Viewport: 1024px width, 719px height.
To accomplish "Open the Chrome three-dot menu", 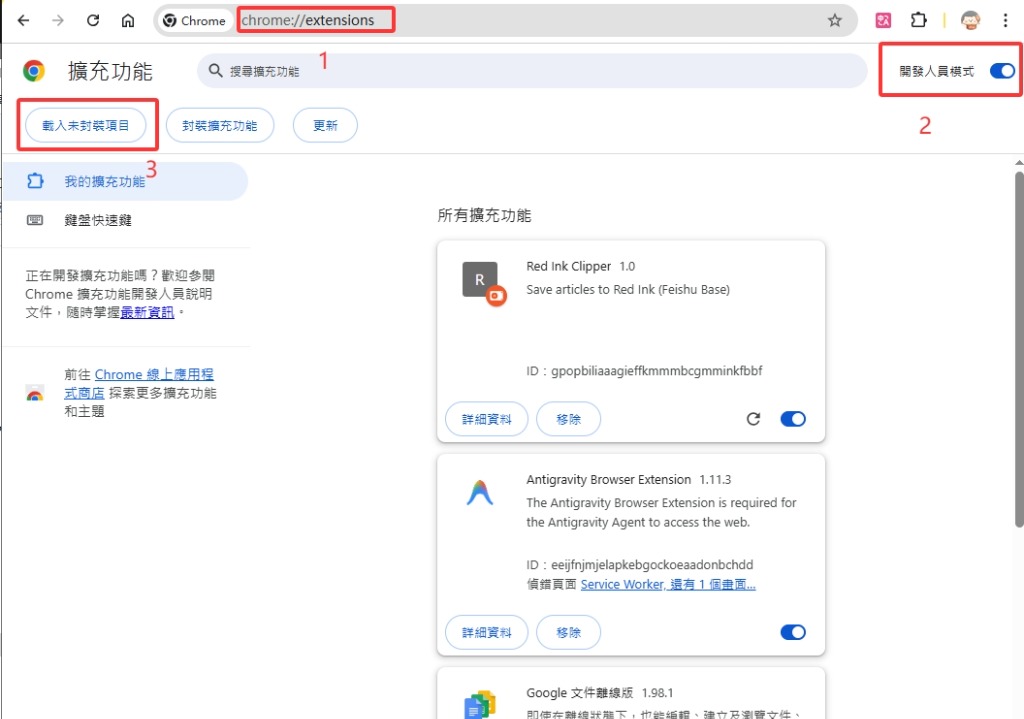I will click(1005, 20).
